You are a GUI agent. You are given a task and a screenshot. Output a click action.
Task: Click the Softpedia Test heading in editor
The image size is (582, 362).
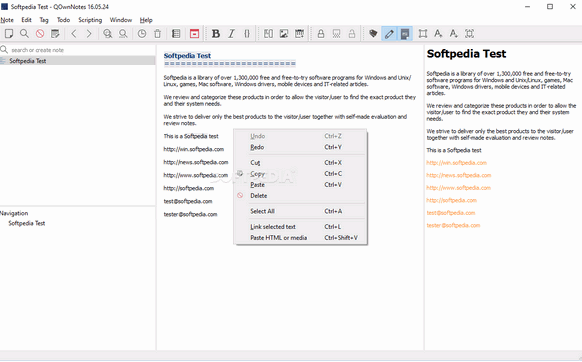click(x=187, y=56)
